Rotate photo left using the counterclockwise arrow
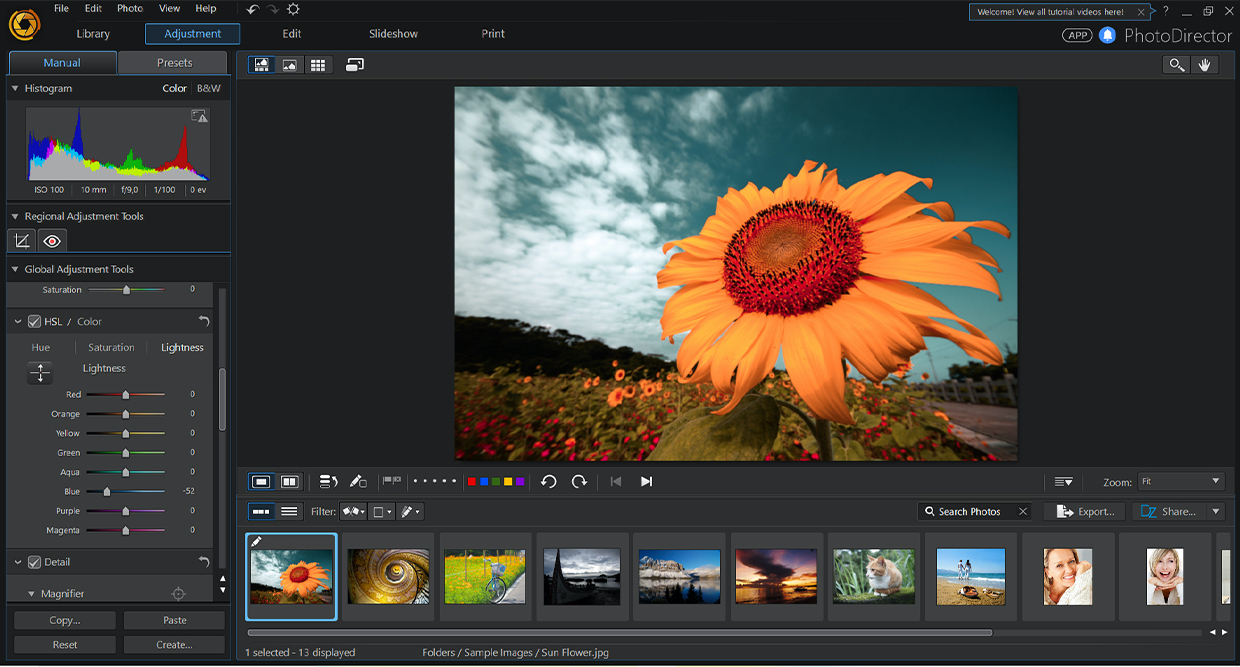 pyautogui.click(x=548, y=482)
